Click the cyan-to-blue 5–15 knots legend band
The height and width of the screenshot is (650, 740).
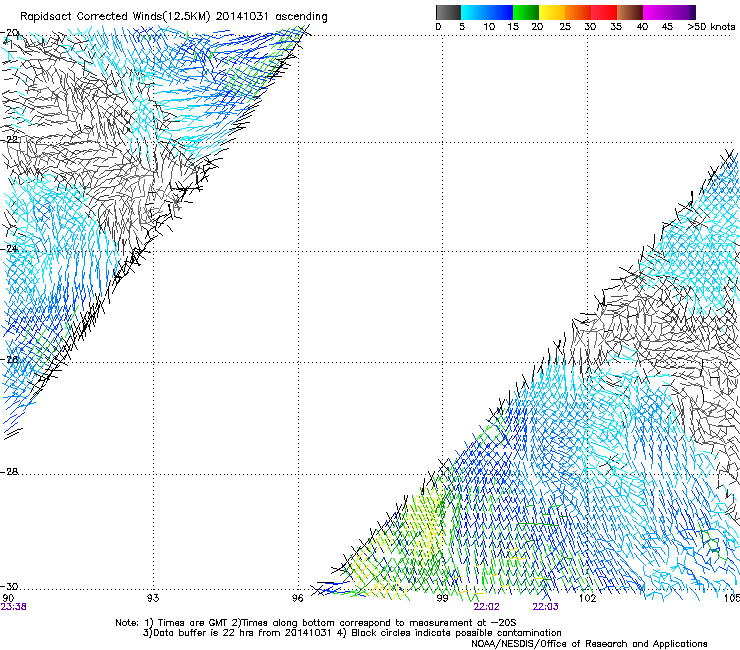tap(487, 12)
